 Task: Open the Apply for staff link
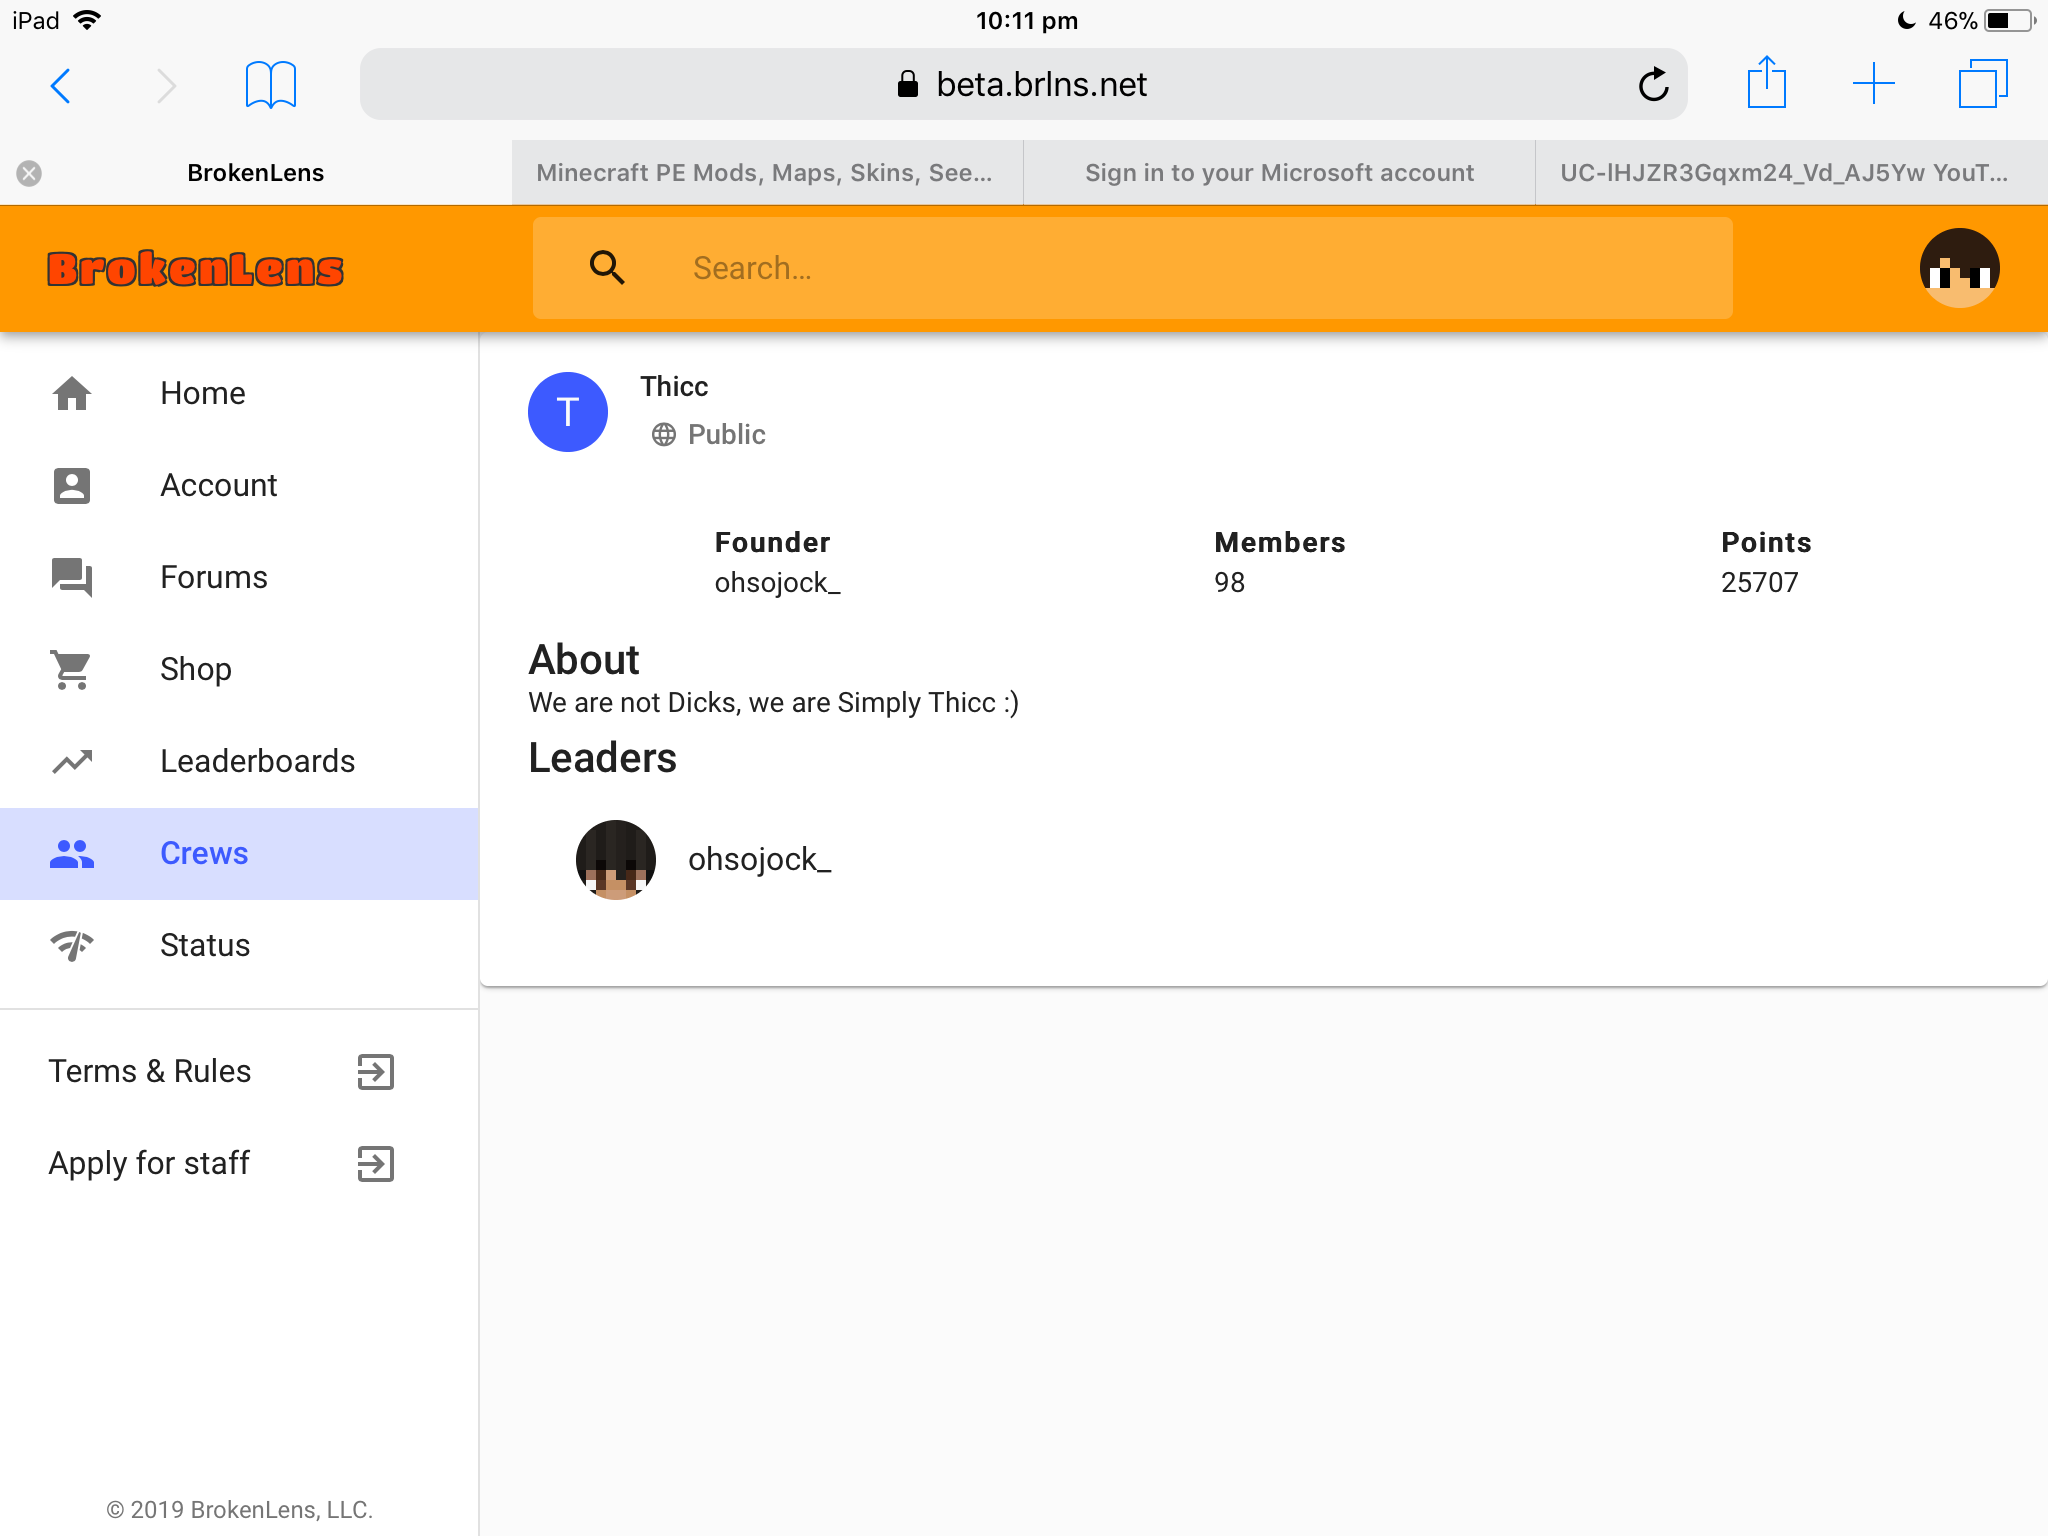149,1163
